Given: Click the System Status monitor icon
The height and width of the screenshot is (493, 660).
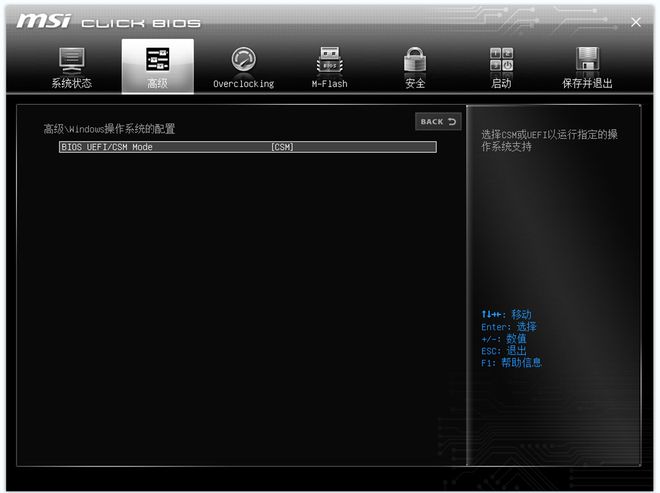Looking at the screenshot, I should tap(71, 60).
